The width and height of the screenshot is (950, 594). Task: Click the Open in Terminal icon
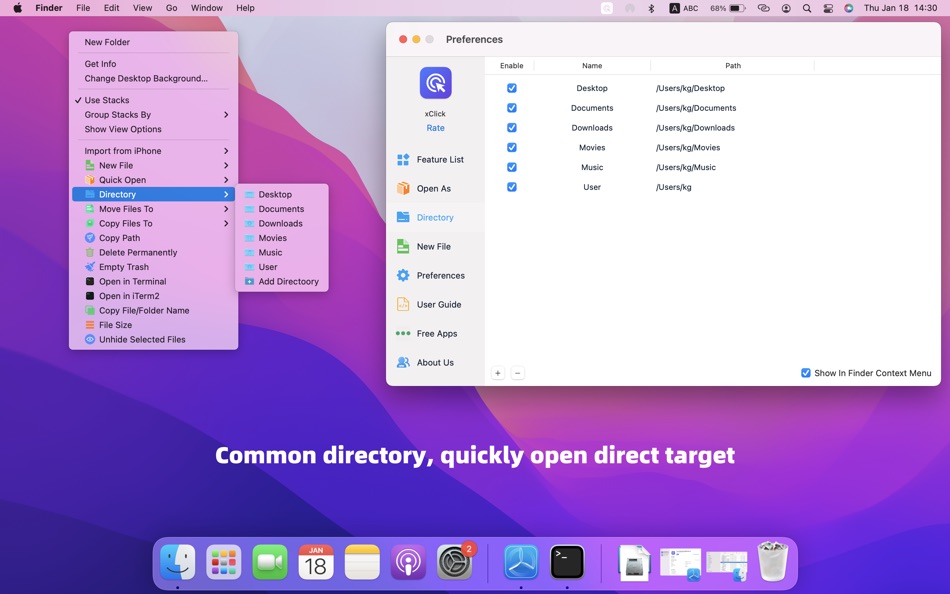[90, 281]
